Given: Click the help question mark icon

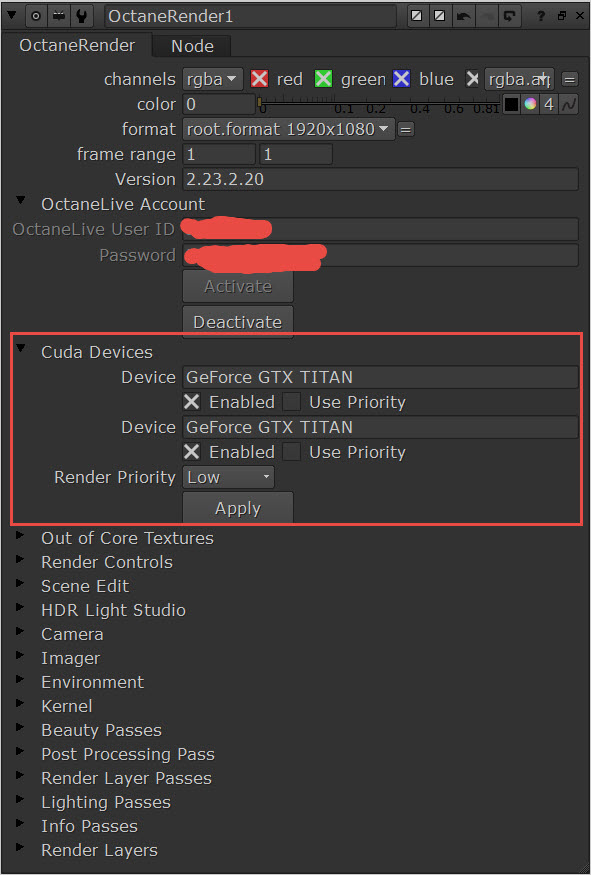Looking at the screenshot, I should [540, 16].
